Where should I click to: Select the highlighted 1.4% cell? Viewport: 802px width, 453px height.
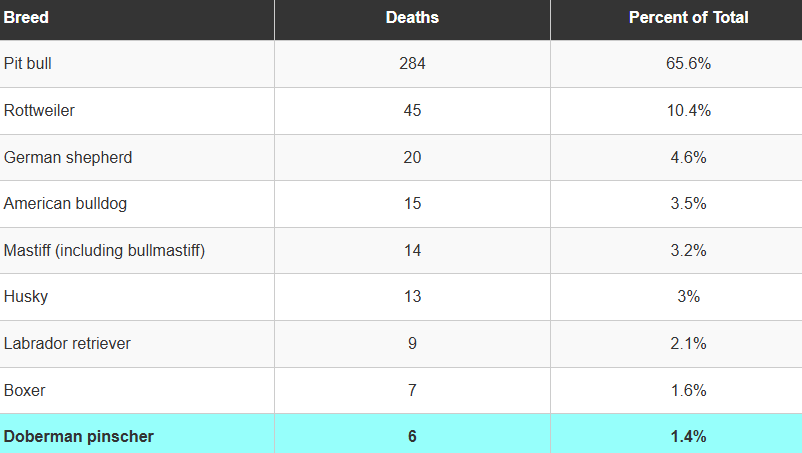pyautogui.click(x=688, y=437)
